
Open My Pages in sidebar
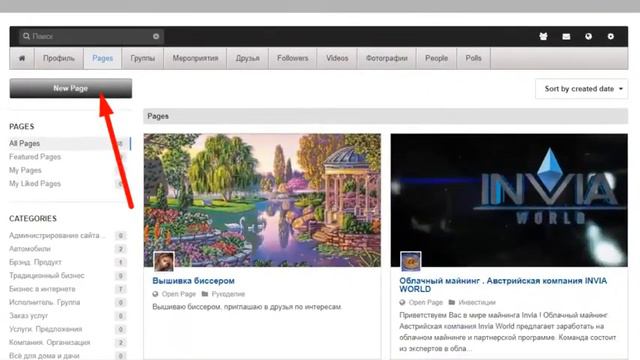point(25,170)
